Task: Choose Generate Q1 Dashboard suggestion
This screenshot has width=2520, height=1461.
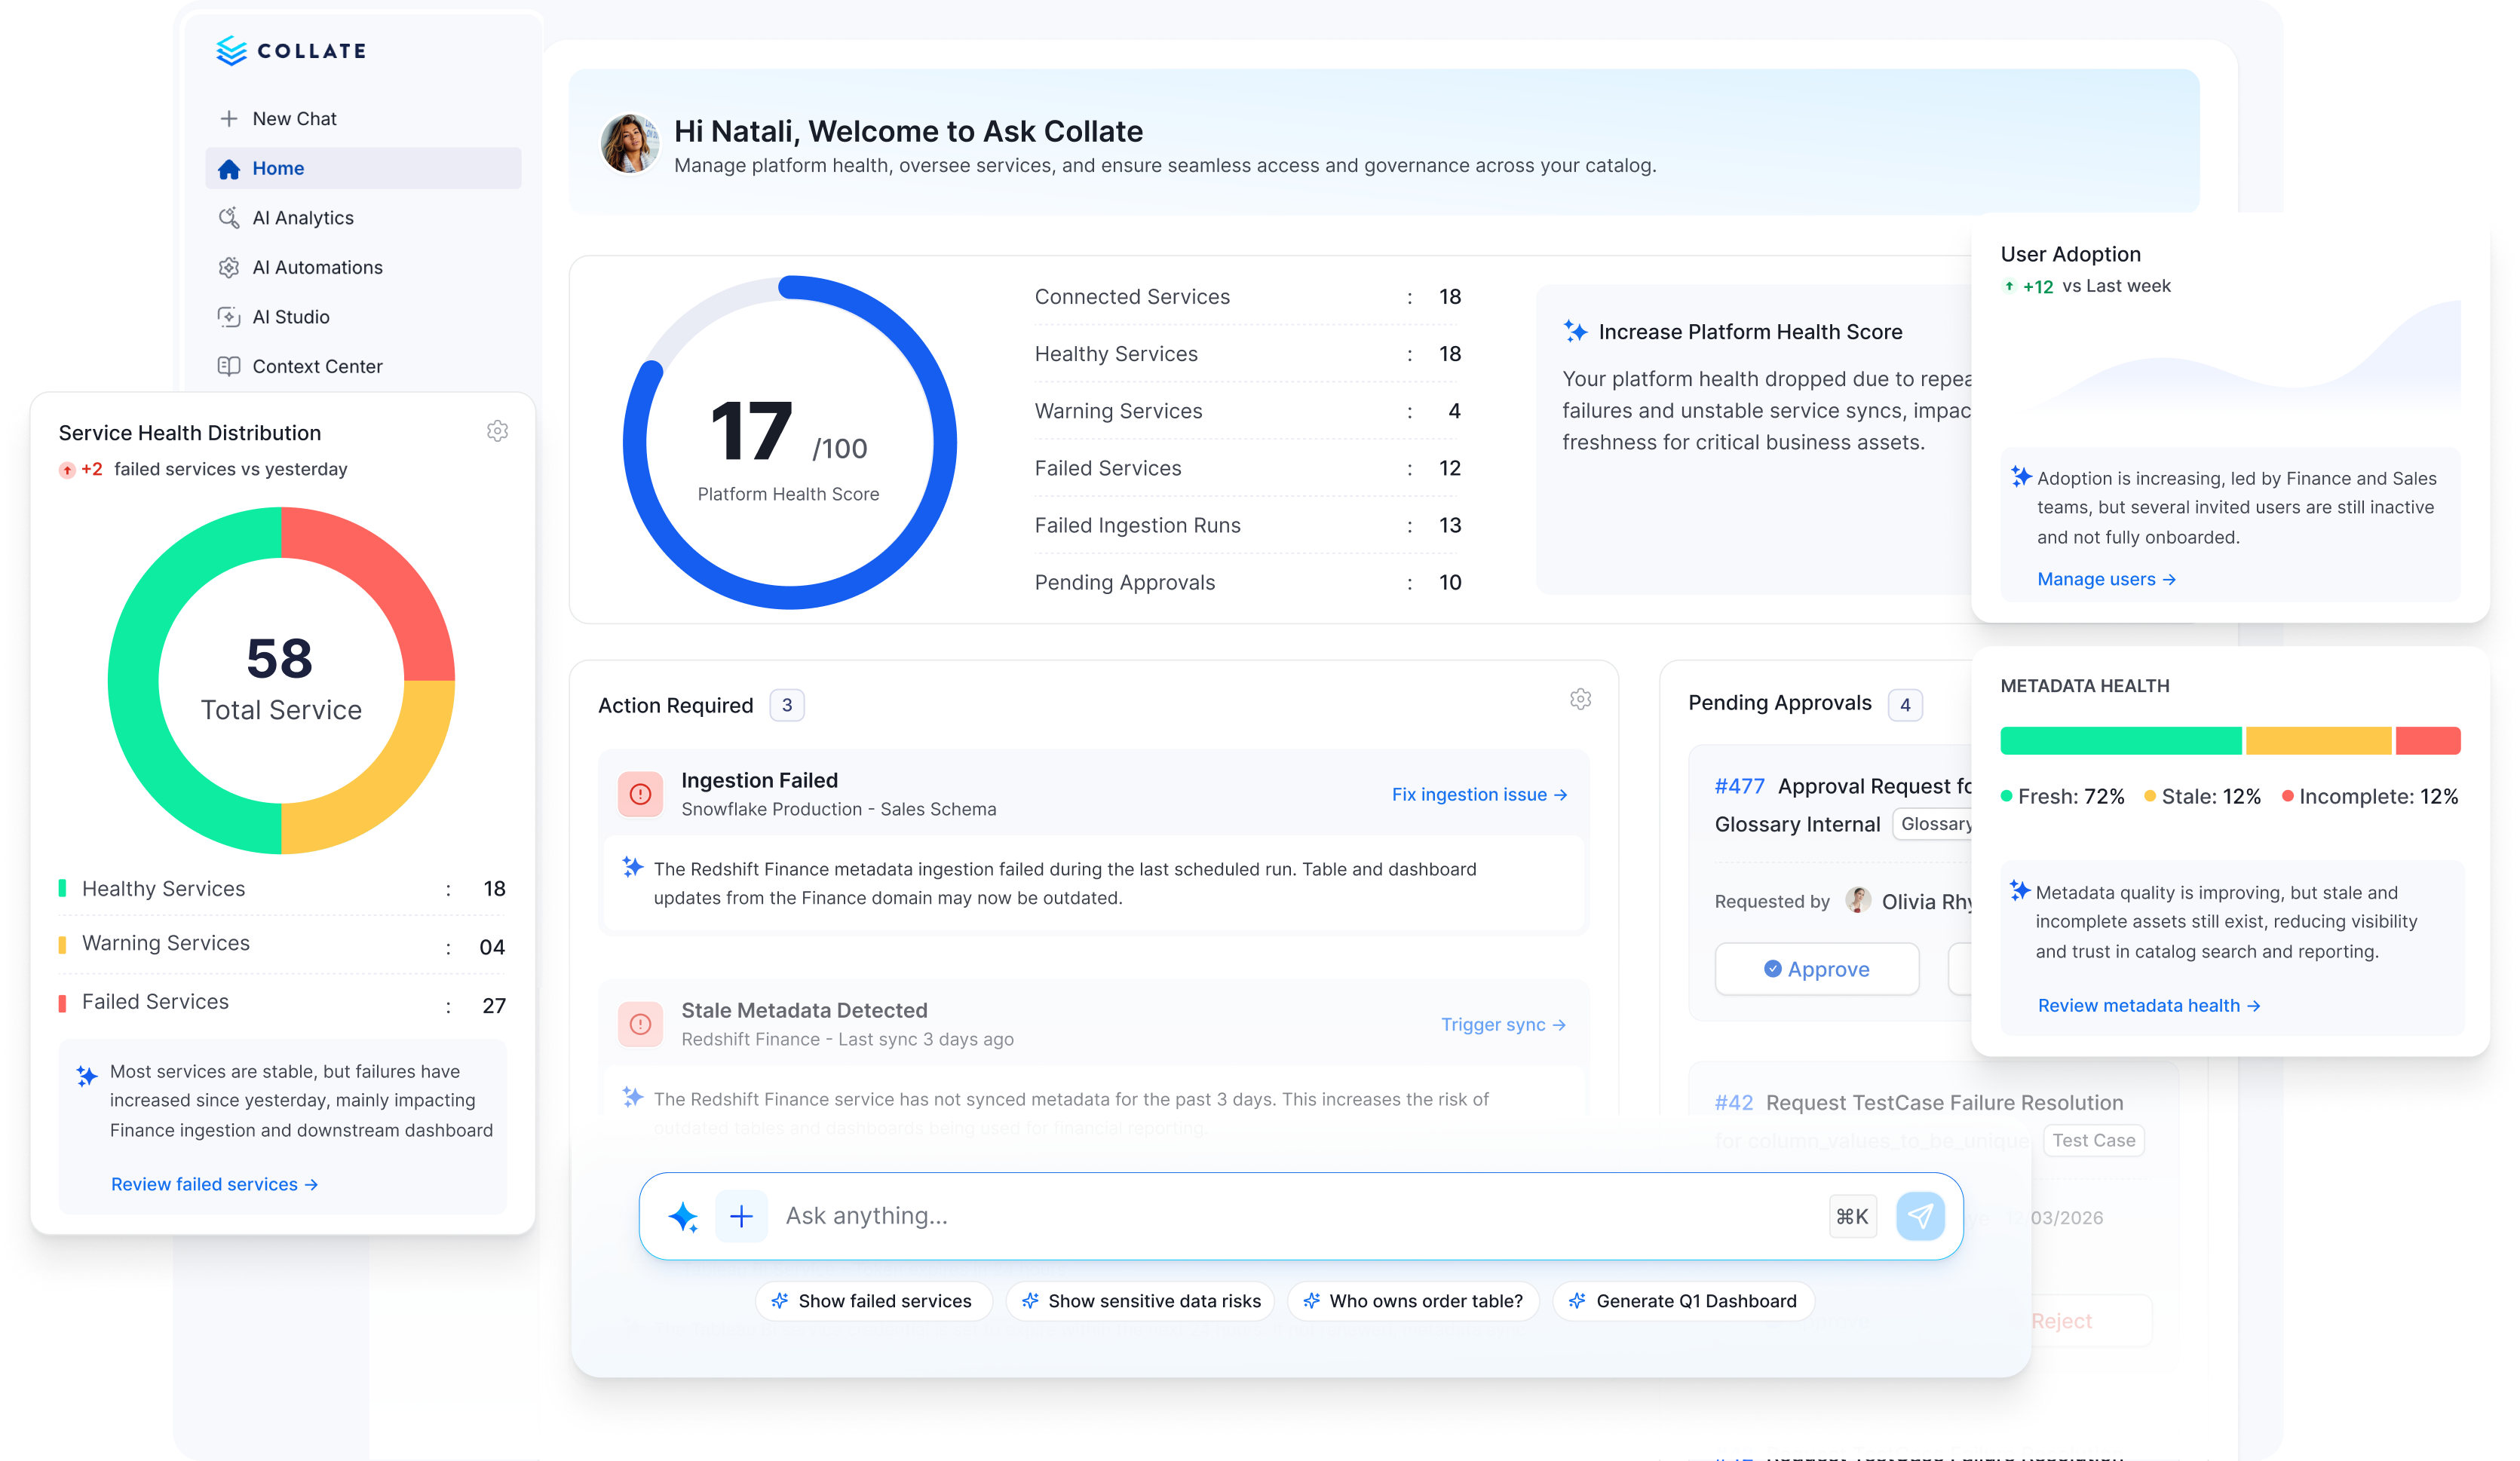Action: click(x=1683, y=1301)
